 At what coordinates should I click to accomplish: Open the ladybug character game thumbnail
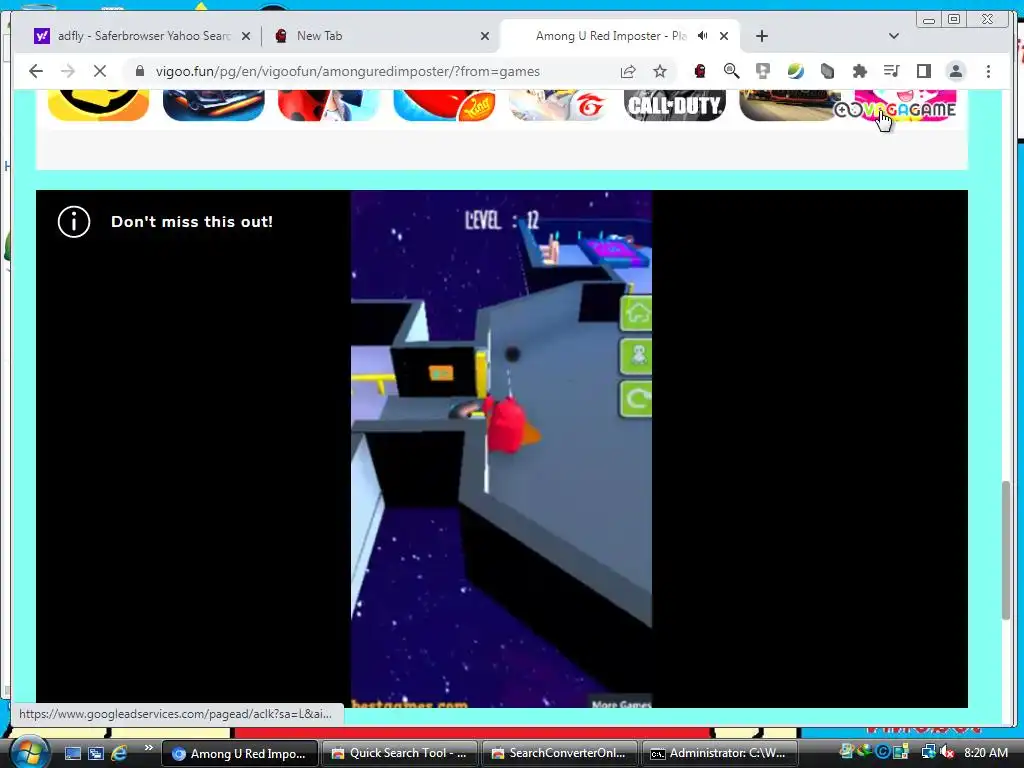click(x=328, y=106)
